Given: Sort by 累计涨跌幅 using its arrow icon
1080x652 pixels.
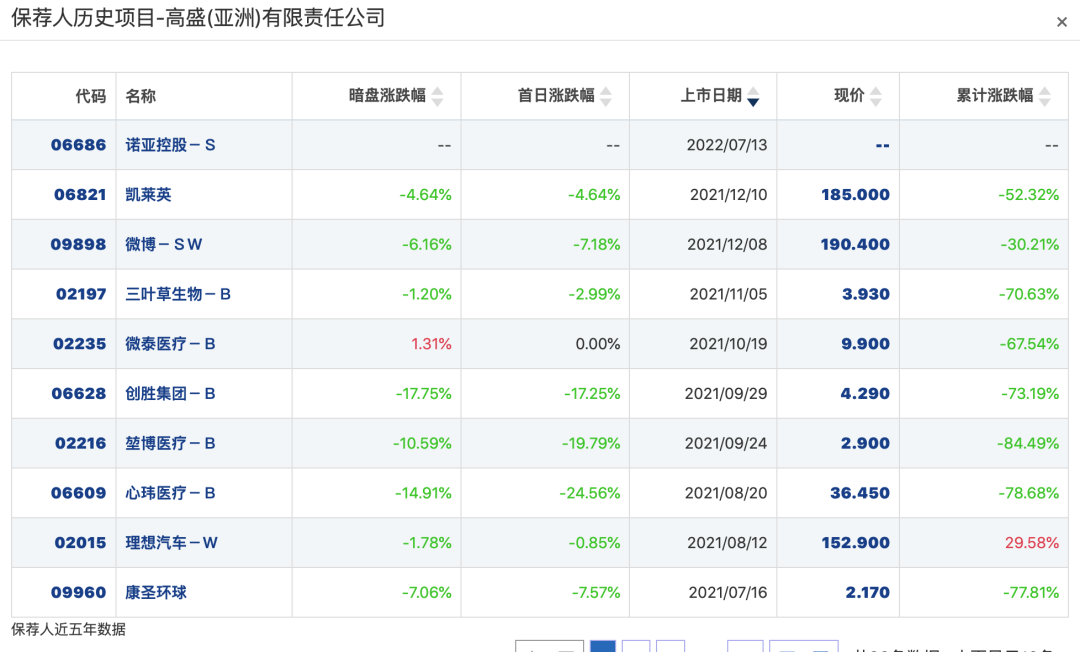Looking at the screenshot, I should (x=1045, y=96).
